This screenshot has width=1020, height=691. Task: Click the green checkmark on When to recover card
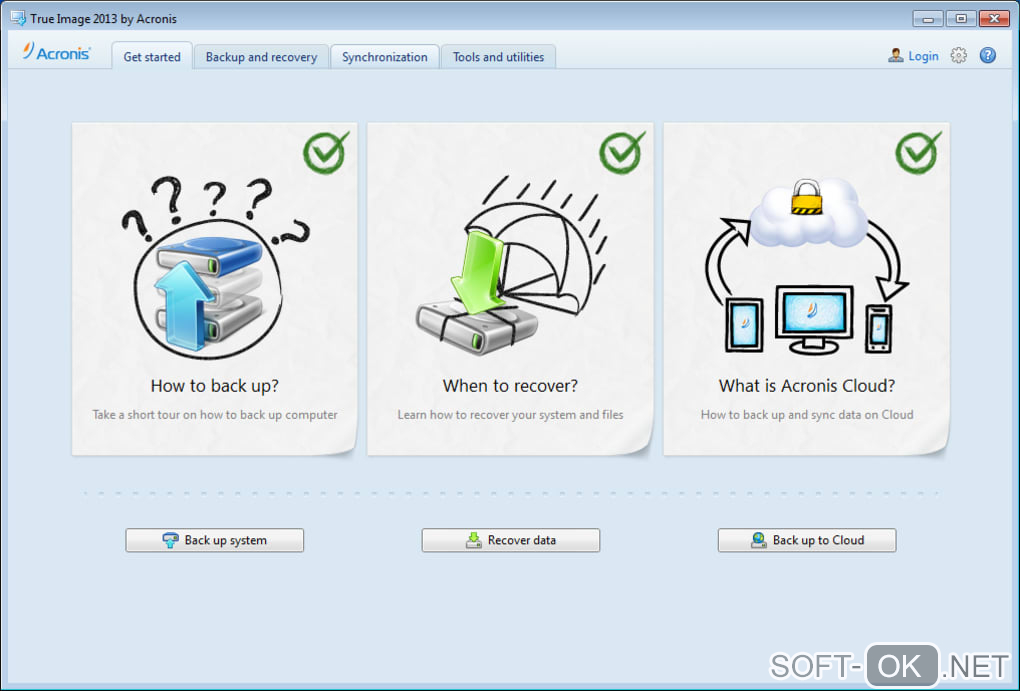(622, 152)
